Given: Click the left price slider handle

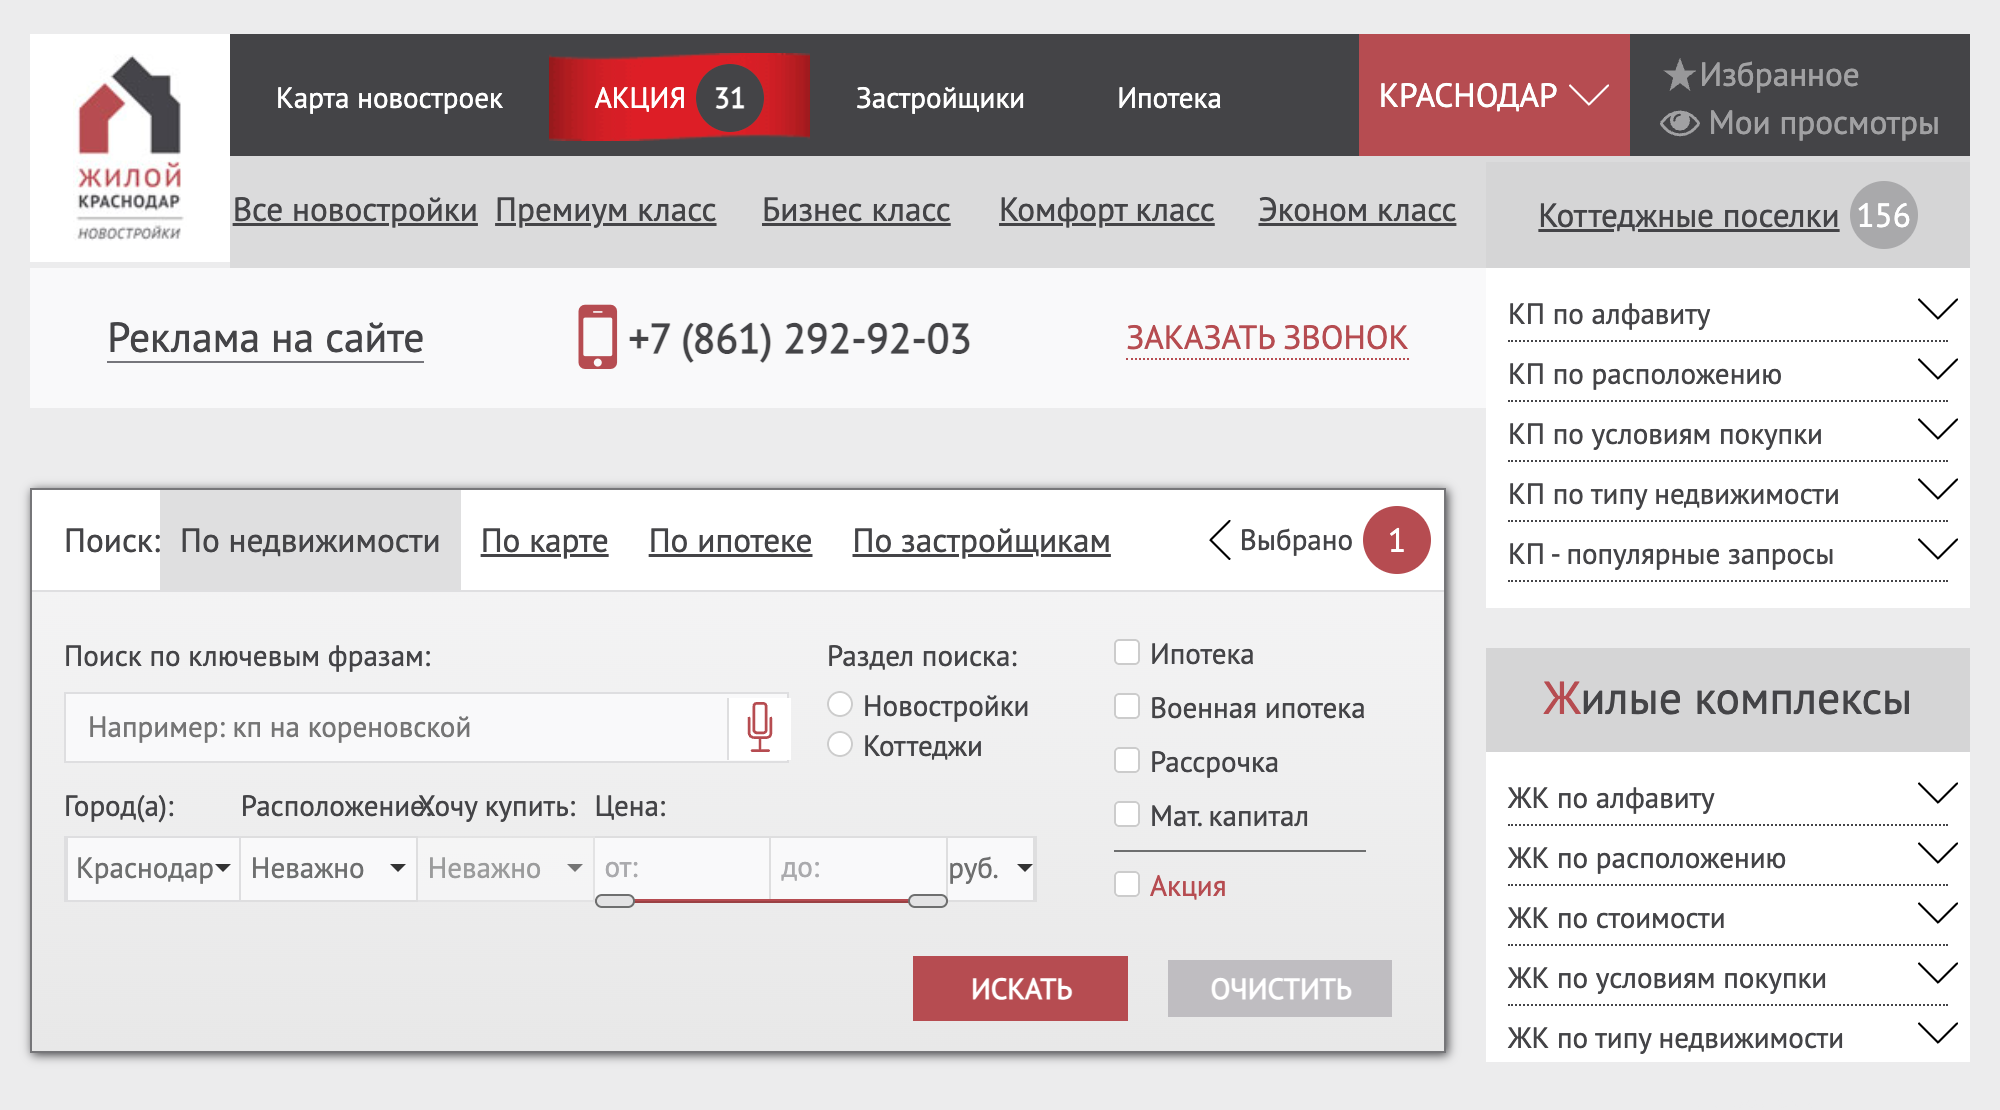Looking at the screenshot, I should click(614, 901).
